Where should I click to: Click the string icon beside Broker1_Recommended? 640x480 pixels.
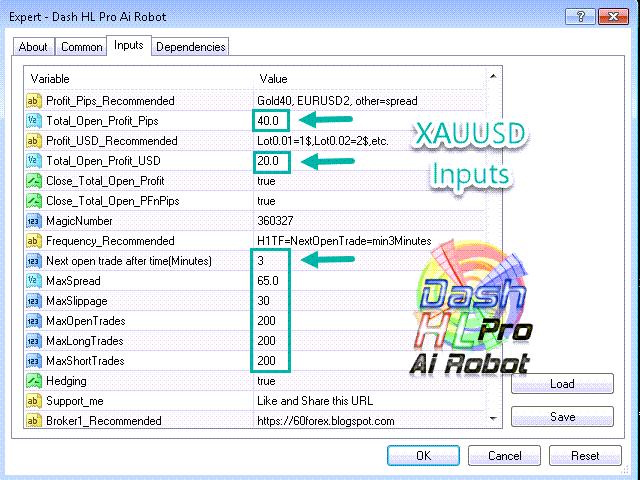point(34,420)
